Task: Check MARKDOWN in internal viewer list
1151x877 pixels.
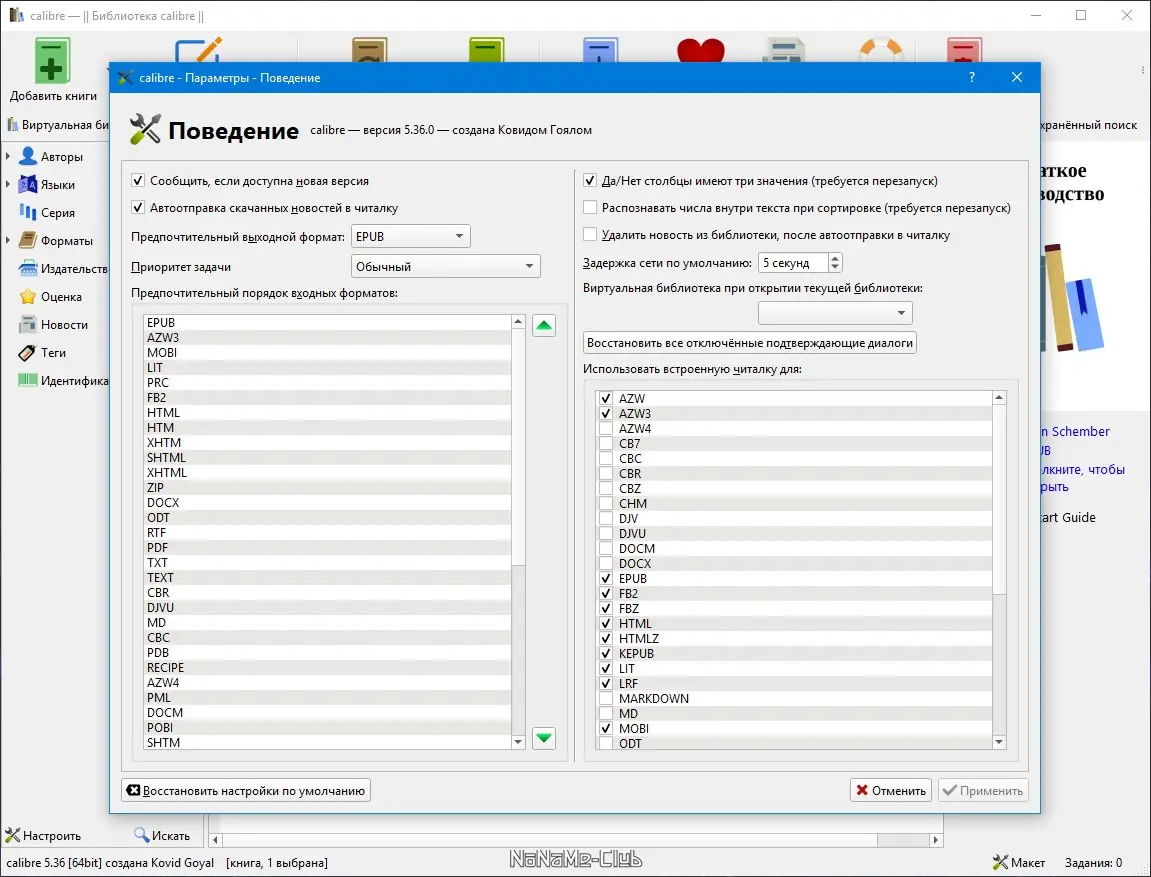Action: coord(606,698)
